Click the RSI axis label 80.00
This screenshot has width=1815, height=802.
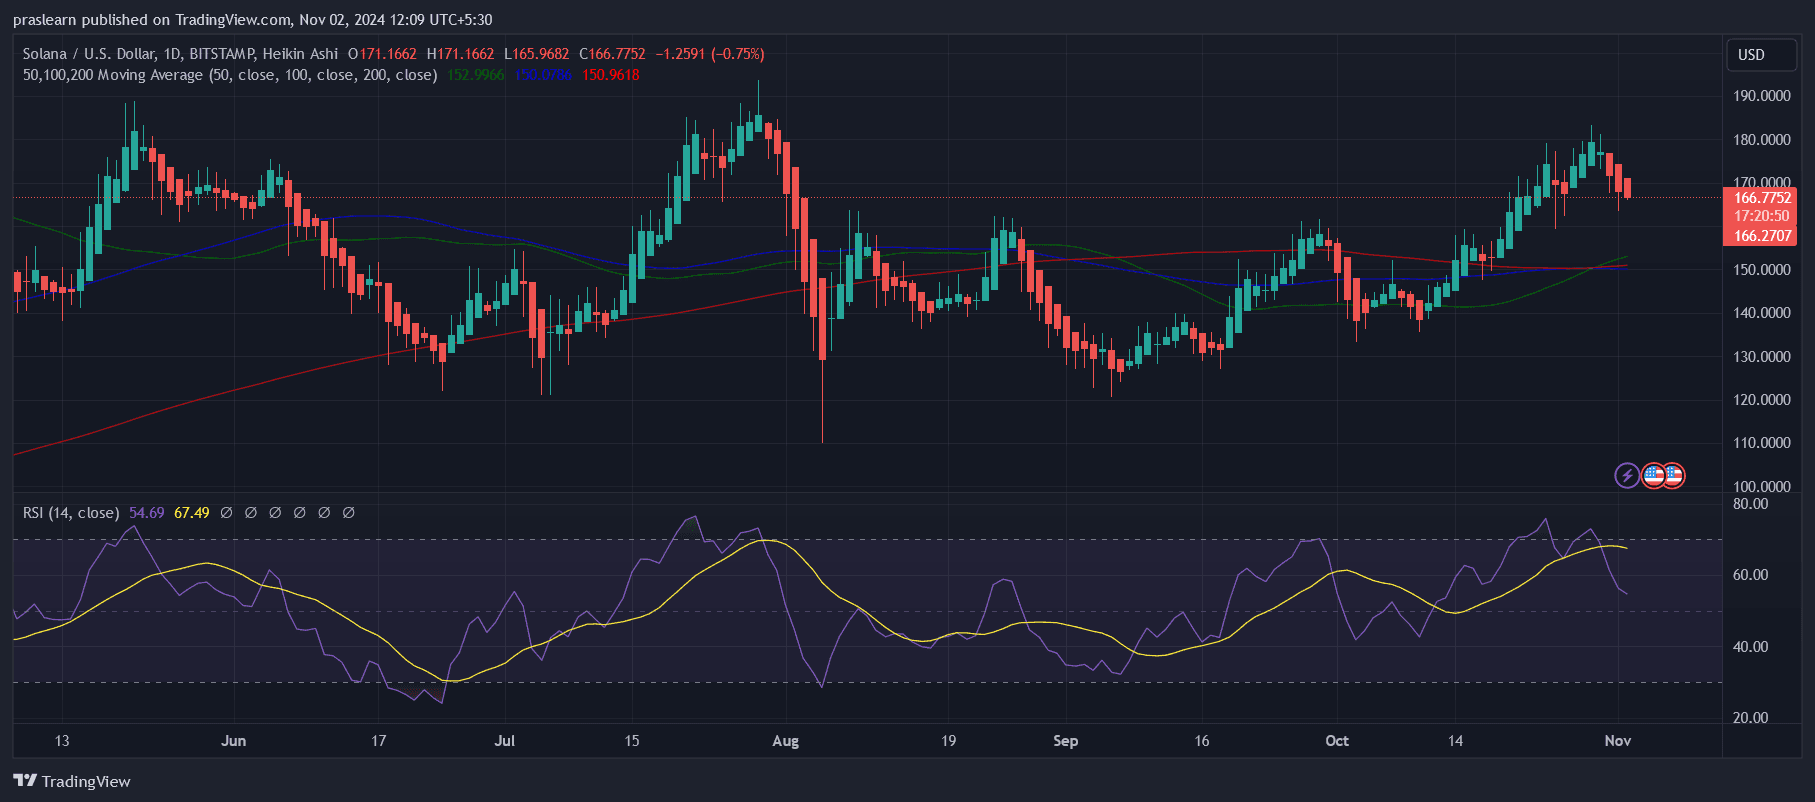tap(1750, 504)
